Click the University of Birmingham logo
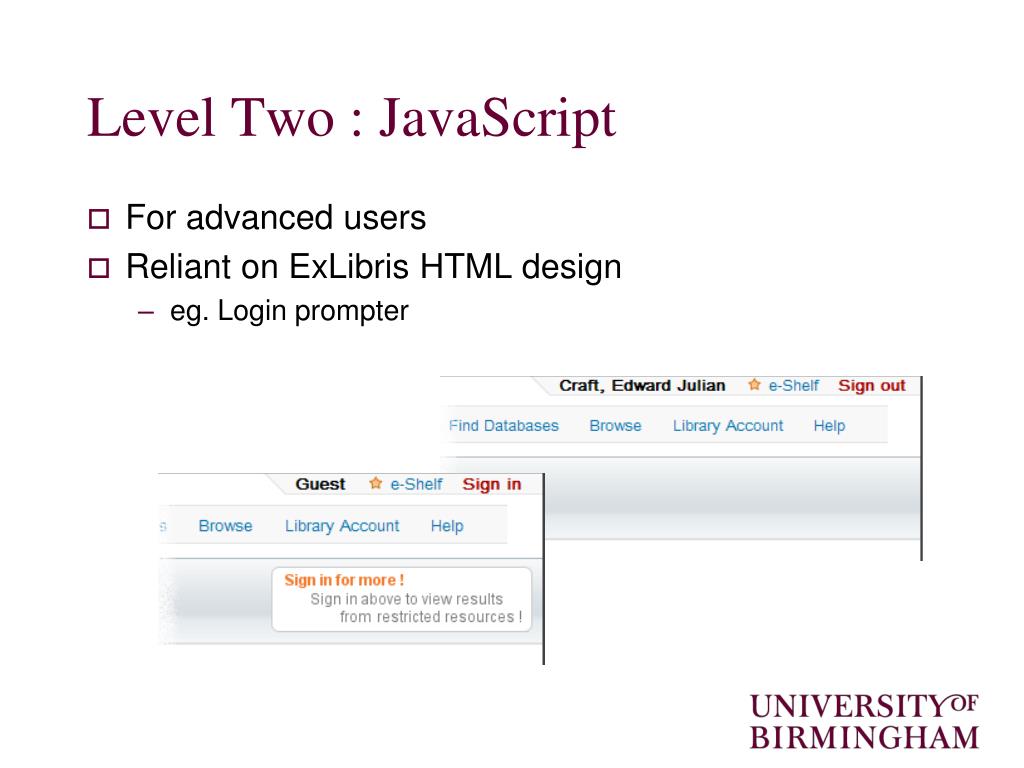The height and width of the screenshot is (768, 1024). click(864, 722)
